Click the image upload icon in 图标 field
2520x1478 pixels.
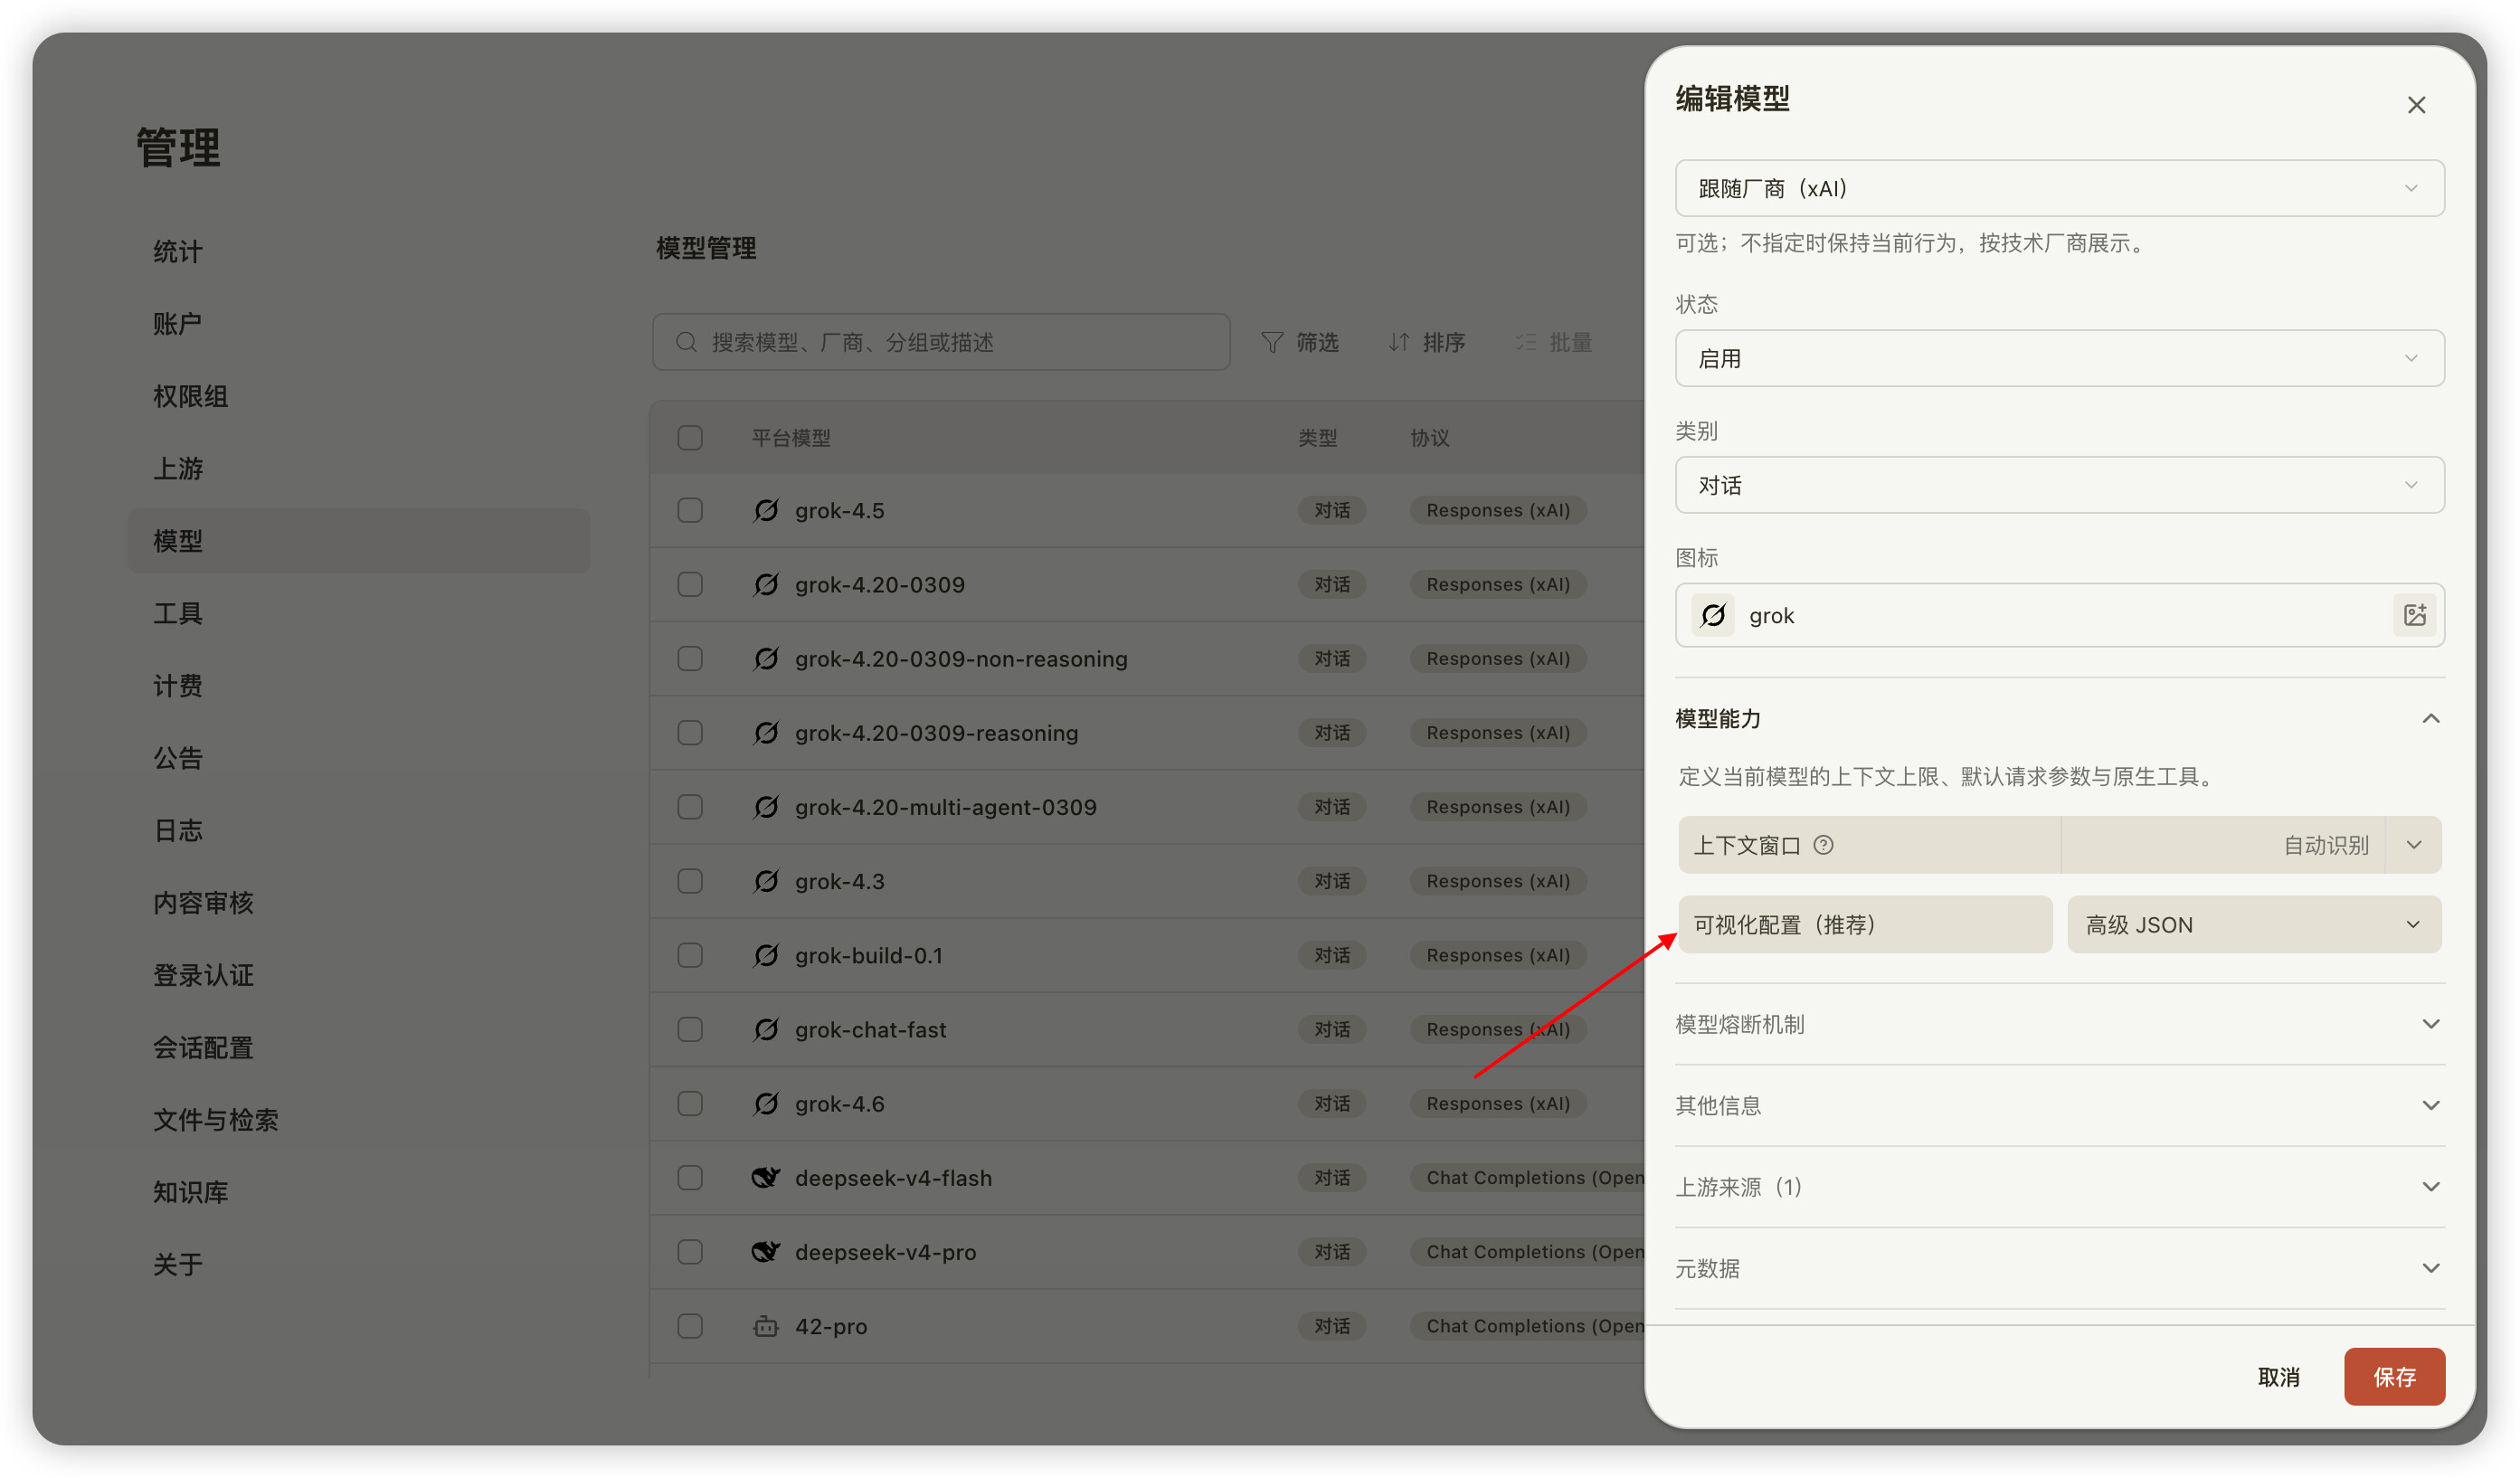click(2414, 615)
